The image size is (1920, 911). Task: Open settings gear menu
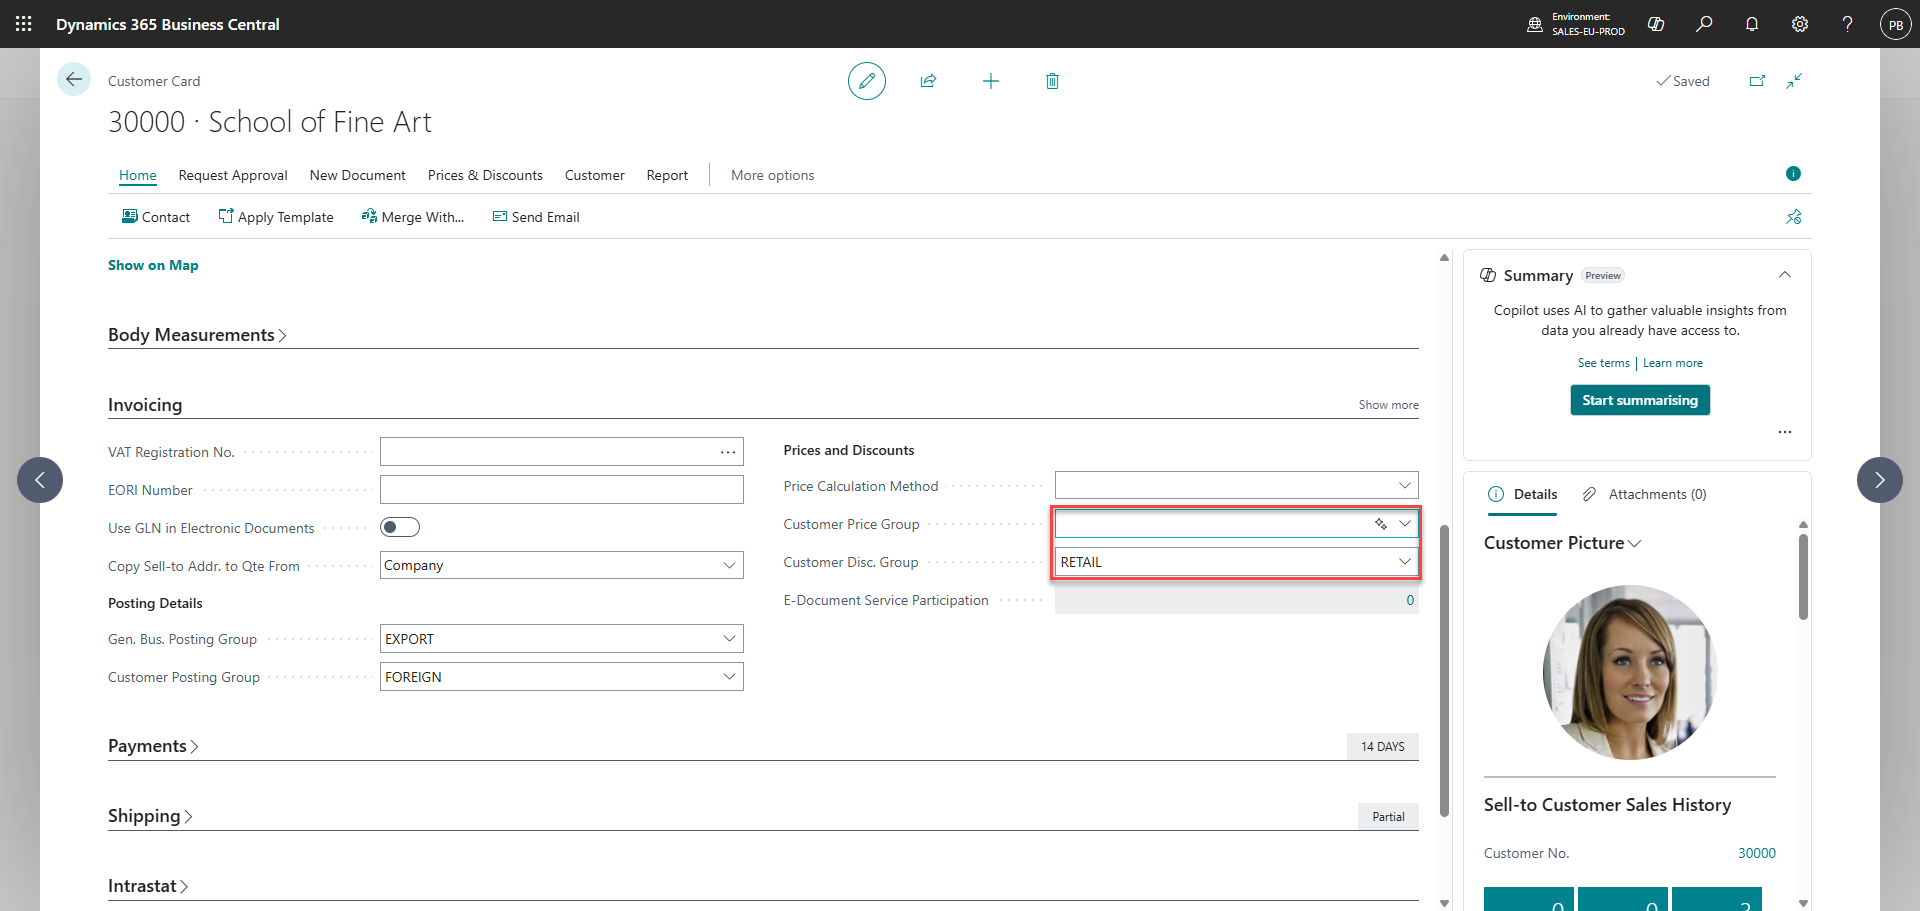[x=1800, y=24]
